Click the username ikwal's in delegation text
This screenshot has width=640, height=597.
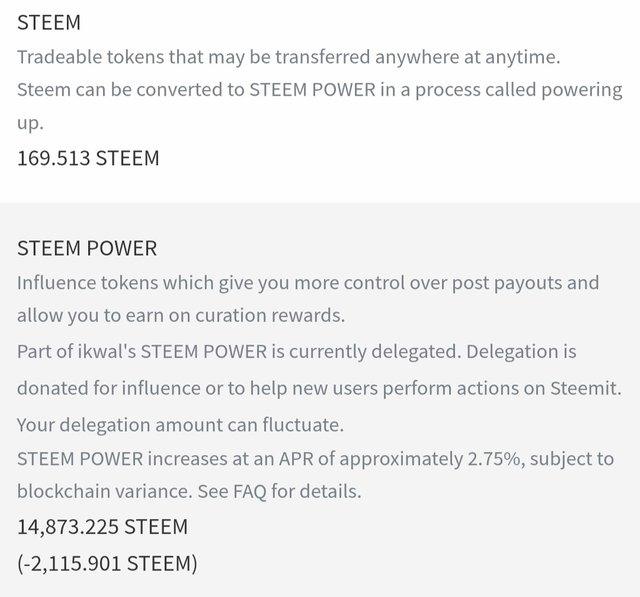point(107,352)
